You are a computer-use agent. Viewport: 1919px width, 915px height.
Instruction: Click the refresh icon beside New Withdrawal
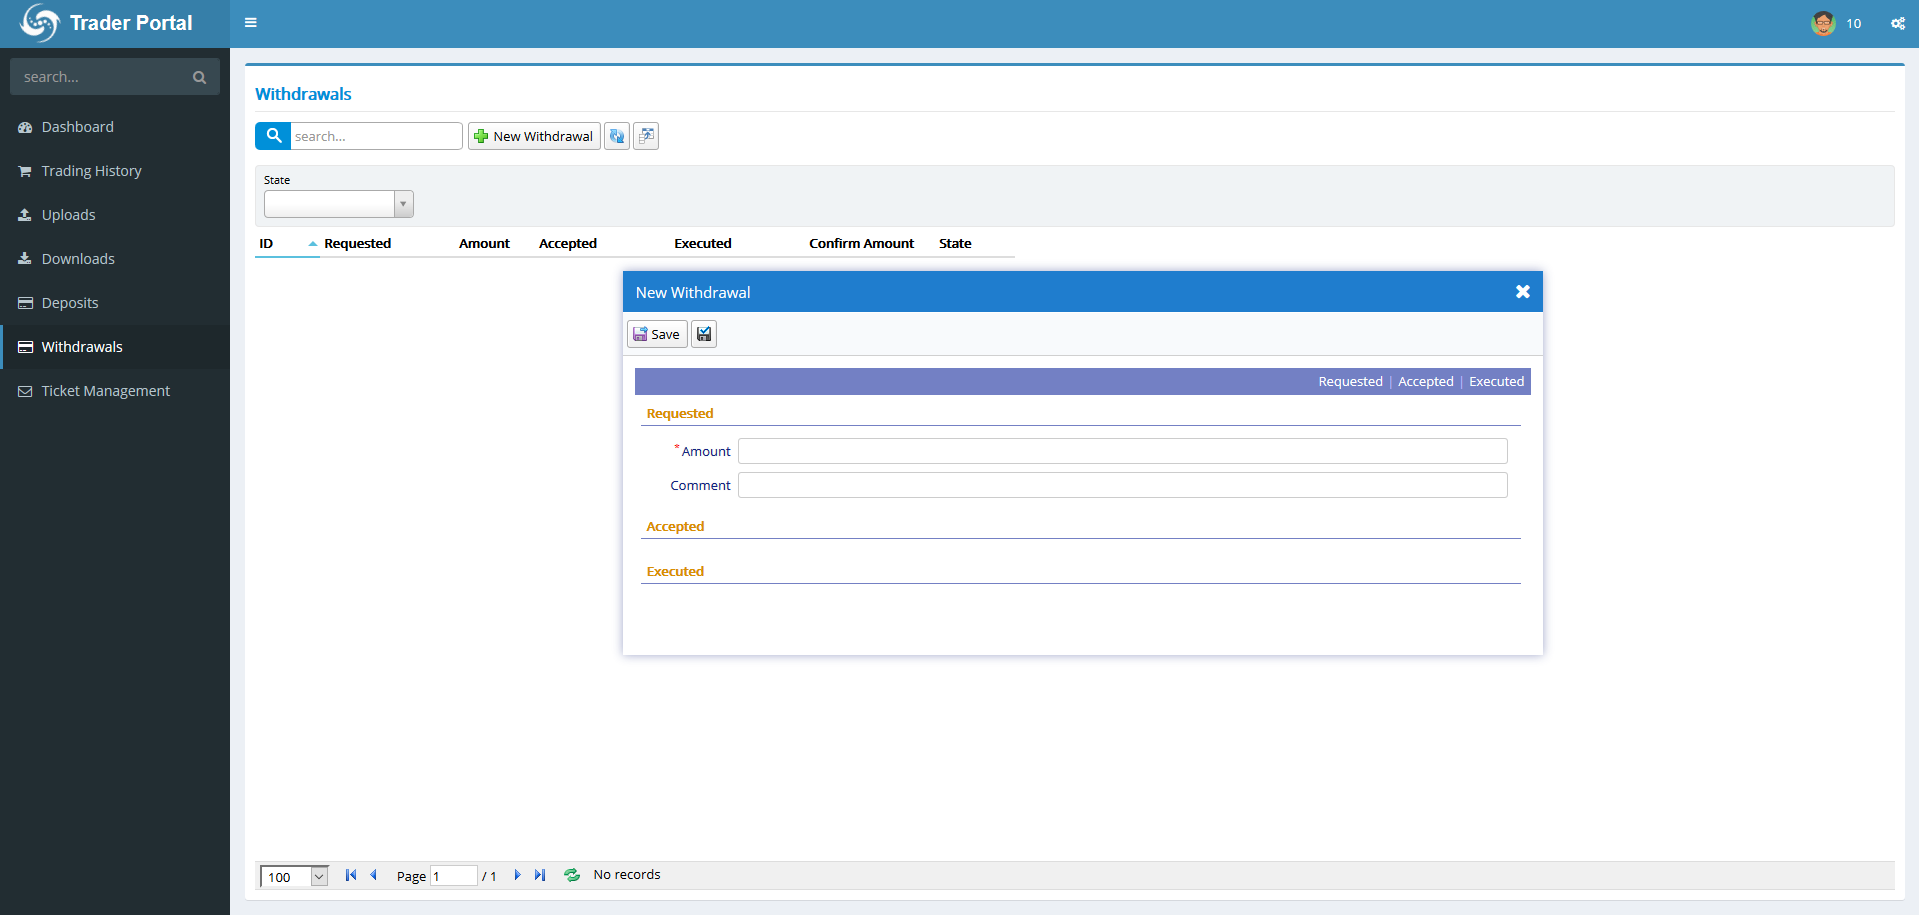click(x=617, y=136)
